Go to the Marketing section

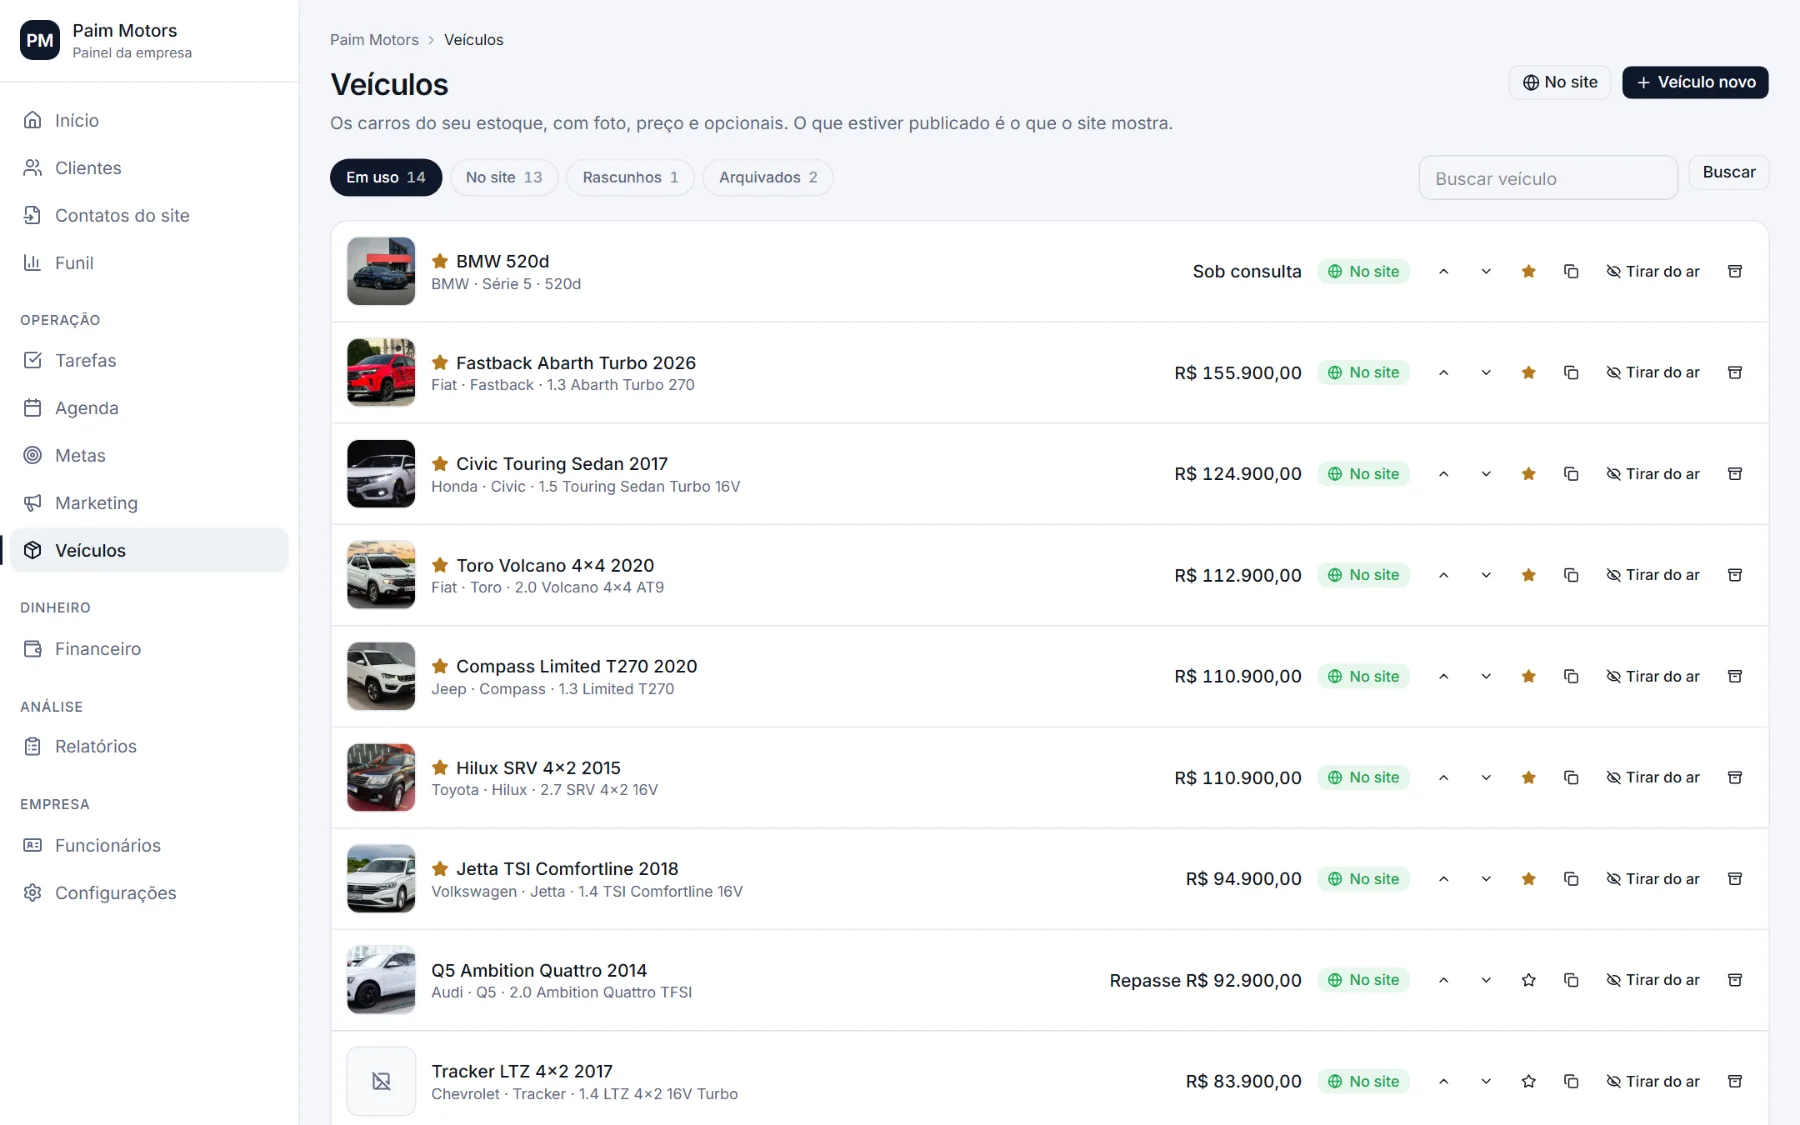tap(150, 503)
